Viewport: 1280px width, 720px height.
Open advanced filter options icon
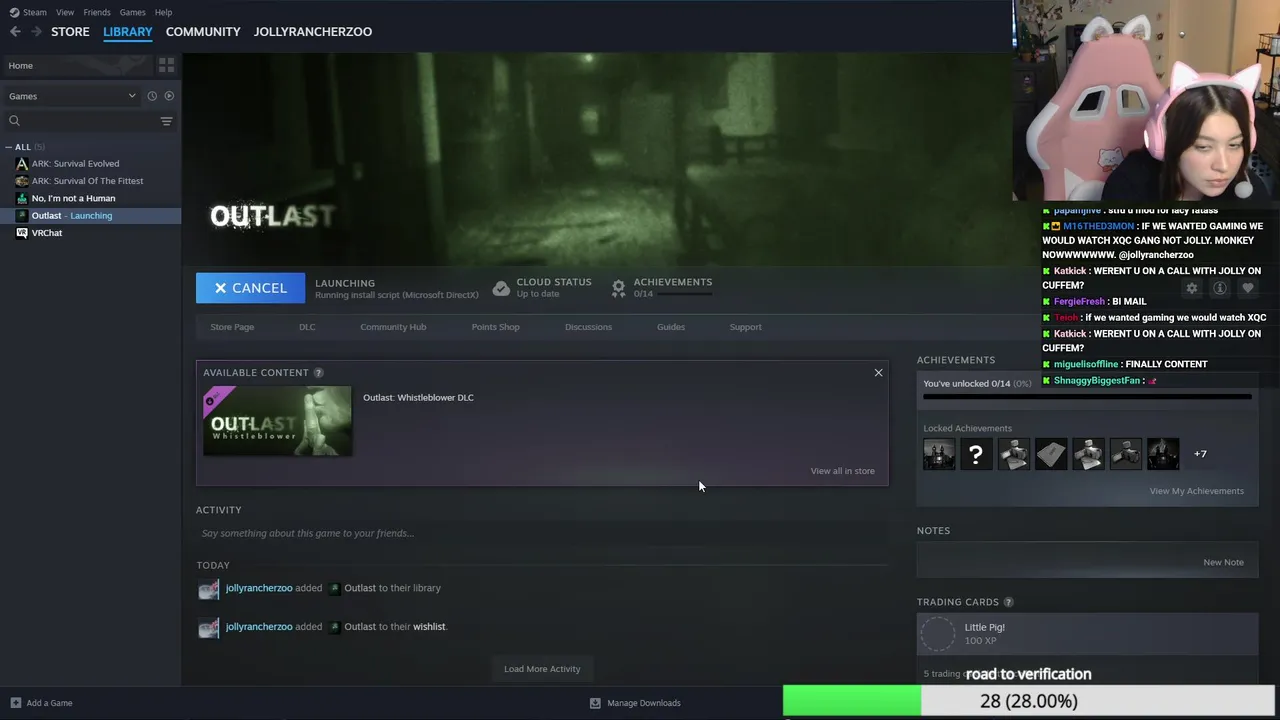coord(167,121)
